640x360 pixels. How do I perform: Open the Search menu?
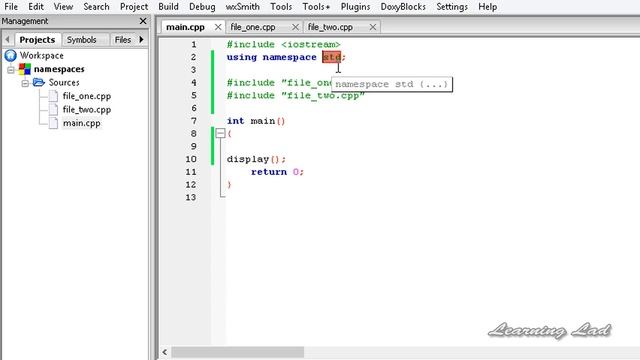click(96, 7)
